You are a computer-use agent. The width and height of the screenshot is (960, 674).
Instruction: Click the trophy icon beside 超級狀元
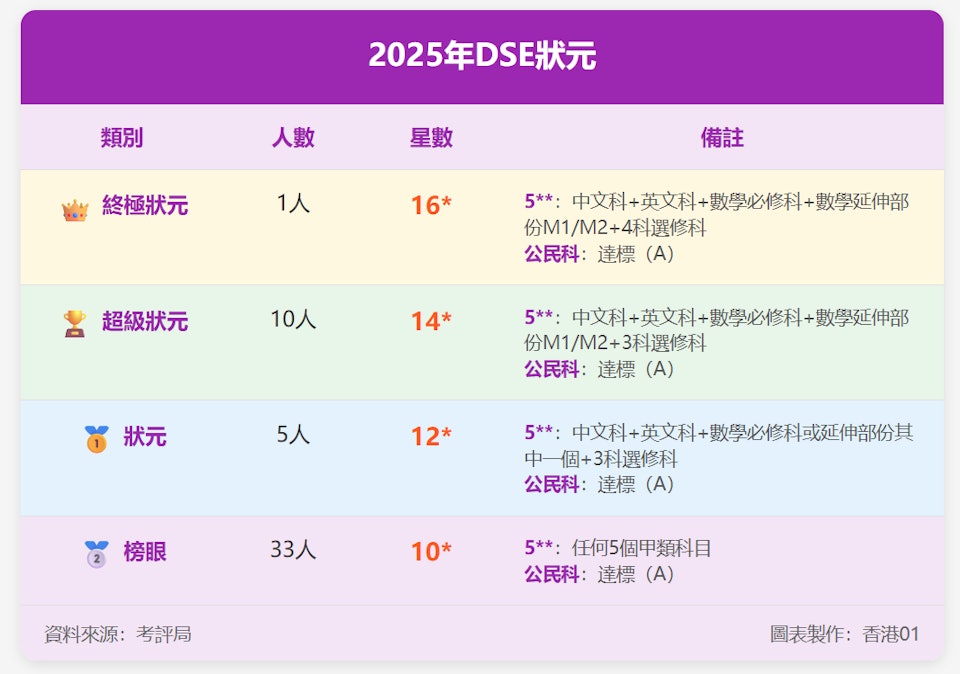[75, 323]
